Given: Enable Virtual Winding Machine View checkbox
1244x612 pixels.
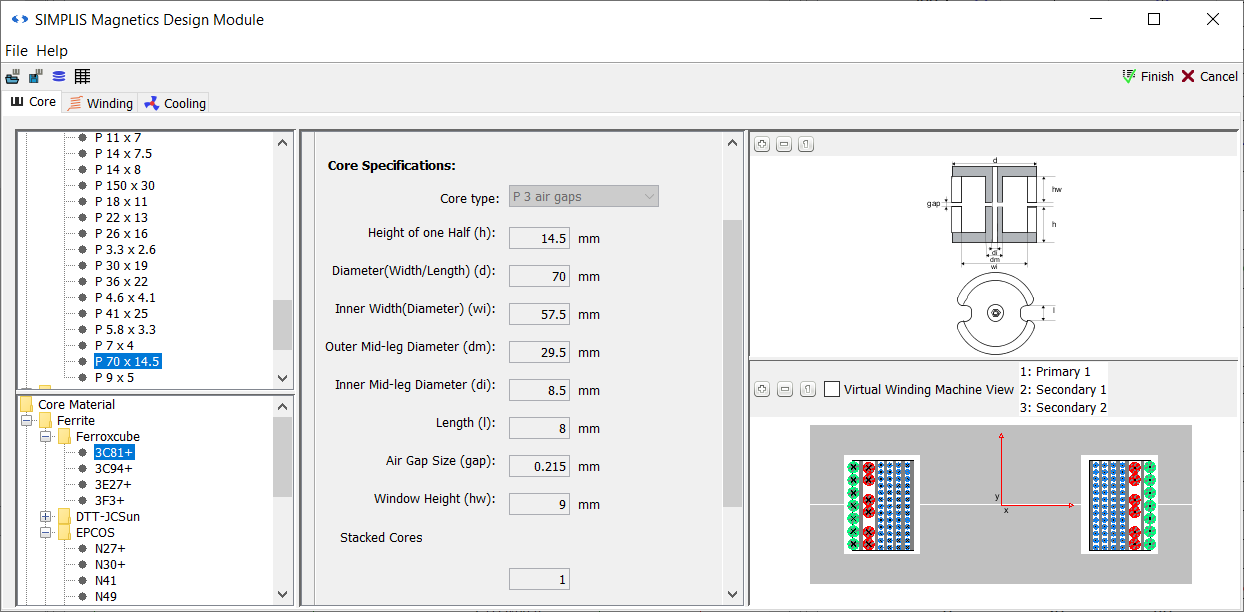Looking at the screenshot, I should click(x=832, y=390).
